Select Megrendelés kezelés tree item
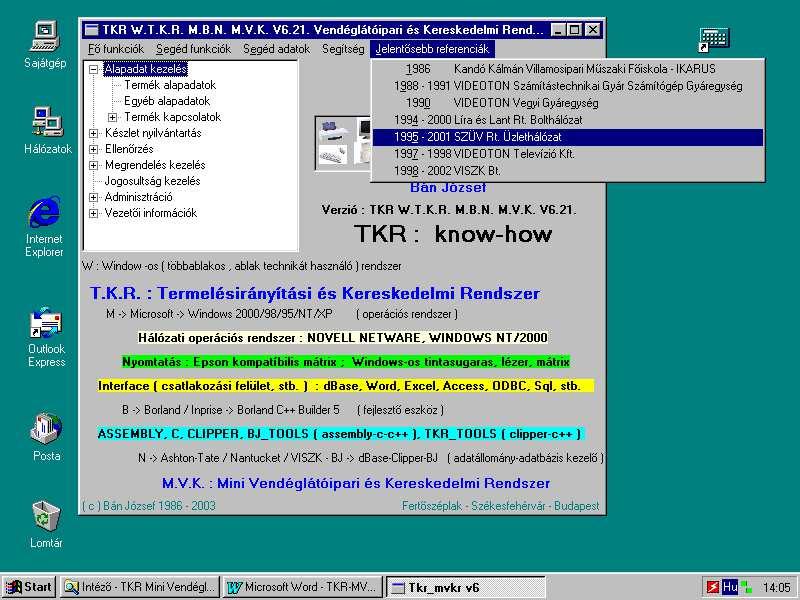This screenshot has height=600, width=800. pyautogui.click(x=155, y=165)
